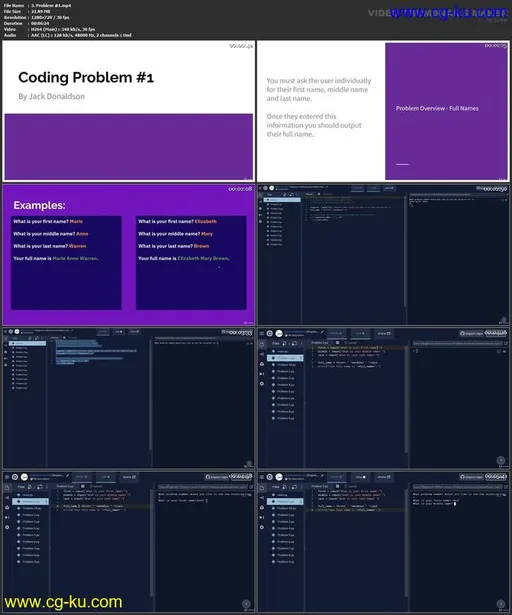512x615 pixels.
Task: Select Problem 10.py in empty-console frame file list
Action: tap(285, 365)
